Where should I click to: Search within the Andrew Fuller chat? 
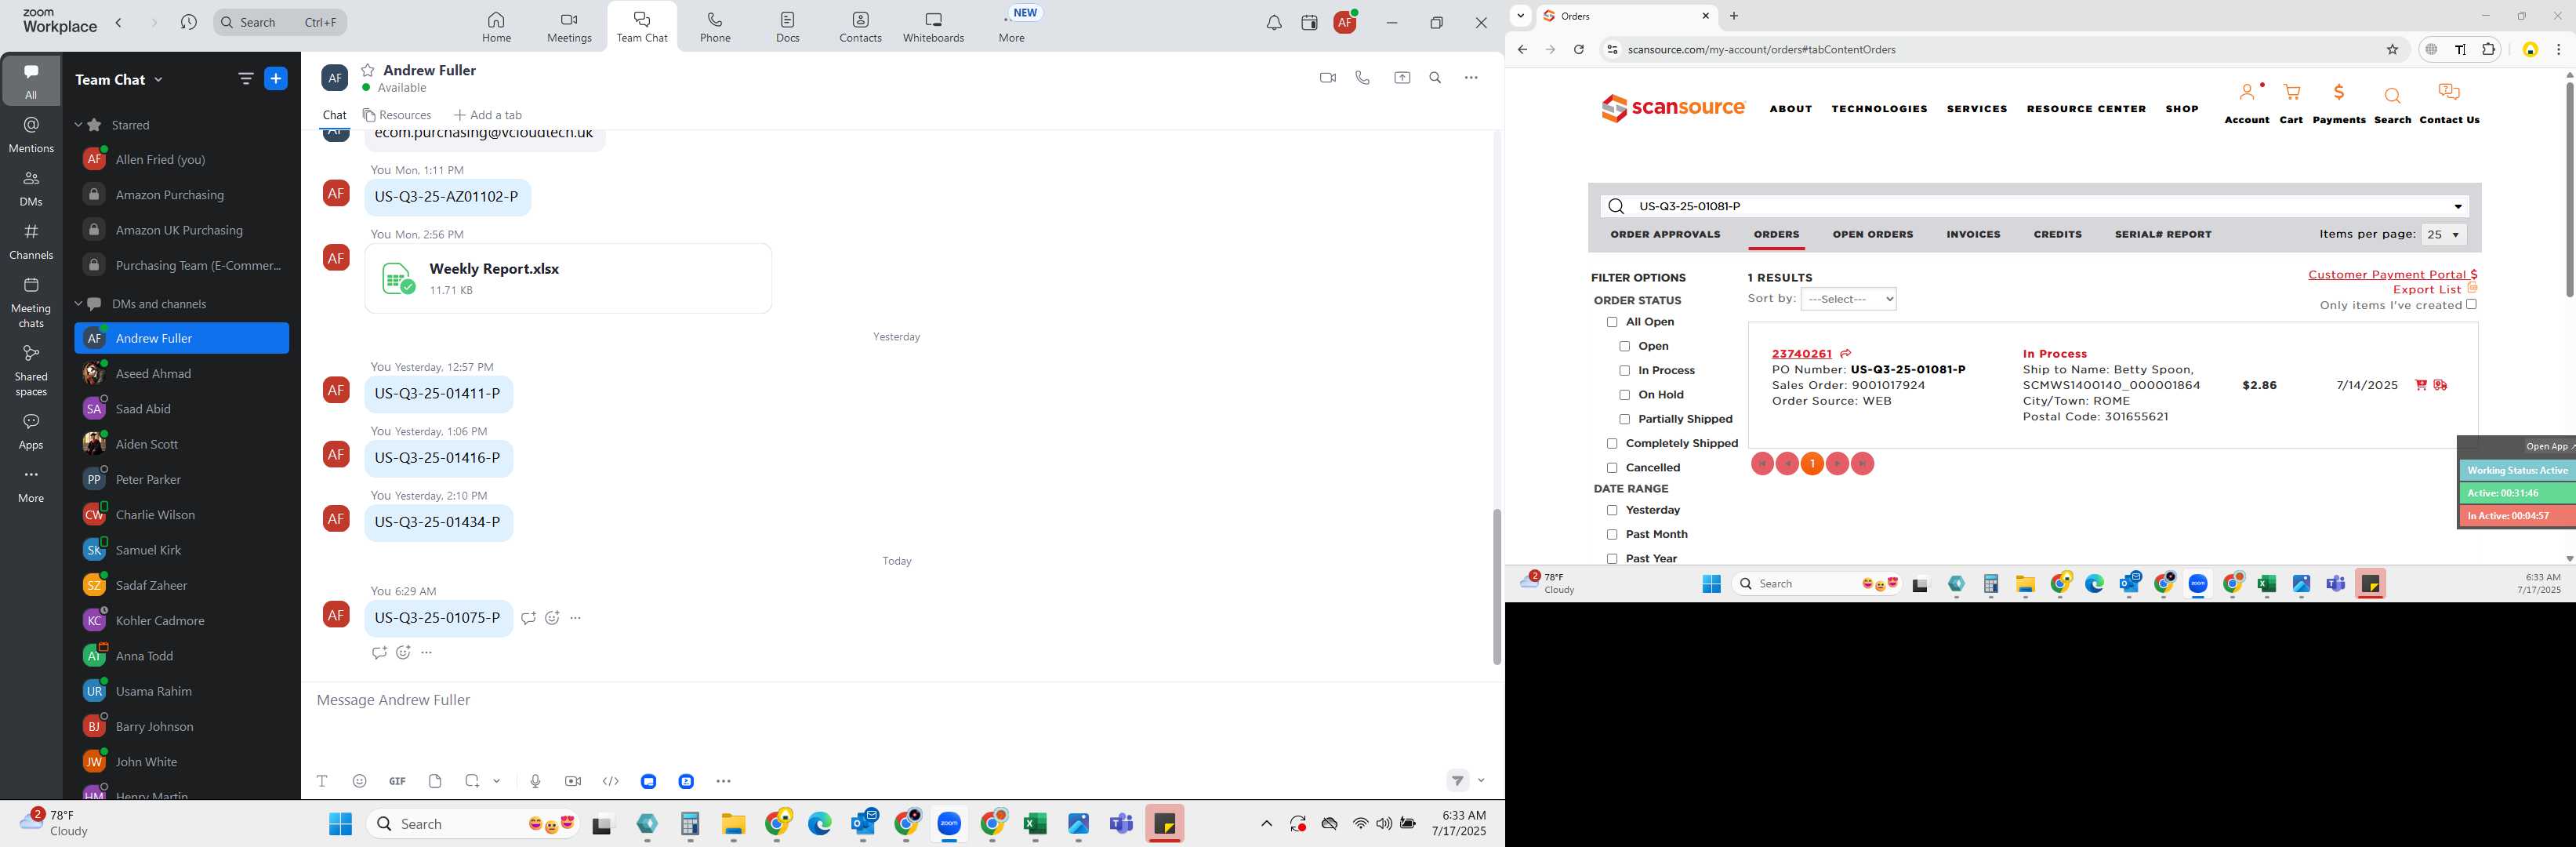tap(1435, 78)
